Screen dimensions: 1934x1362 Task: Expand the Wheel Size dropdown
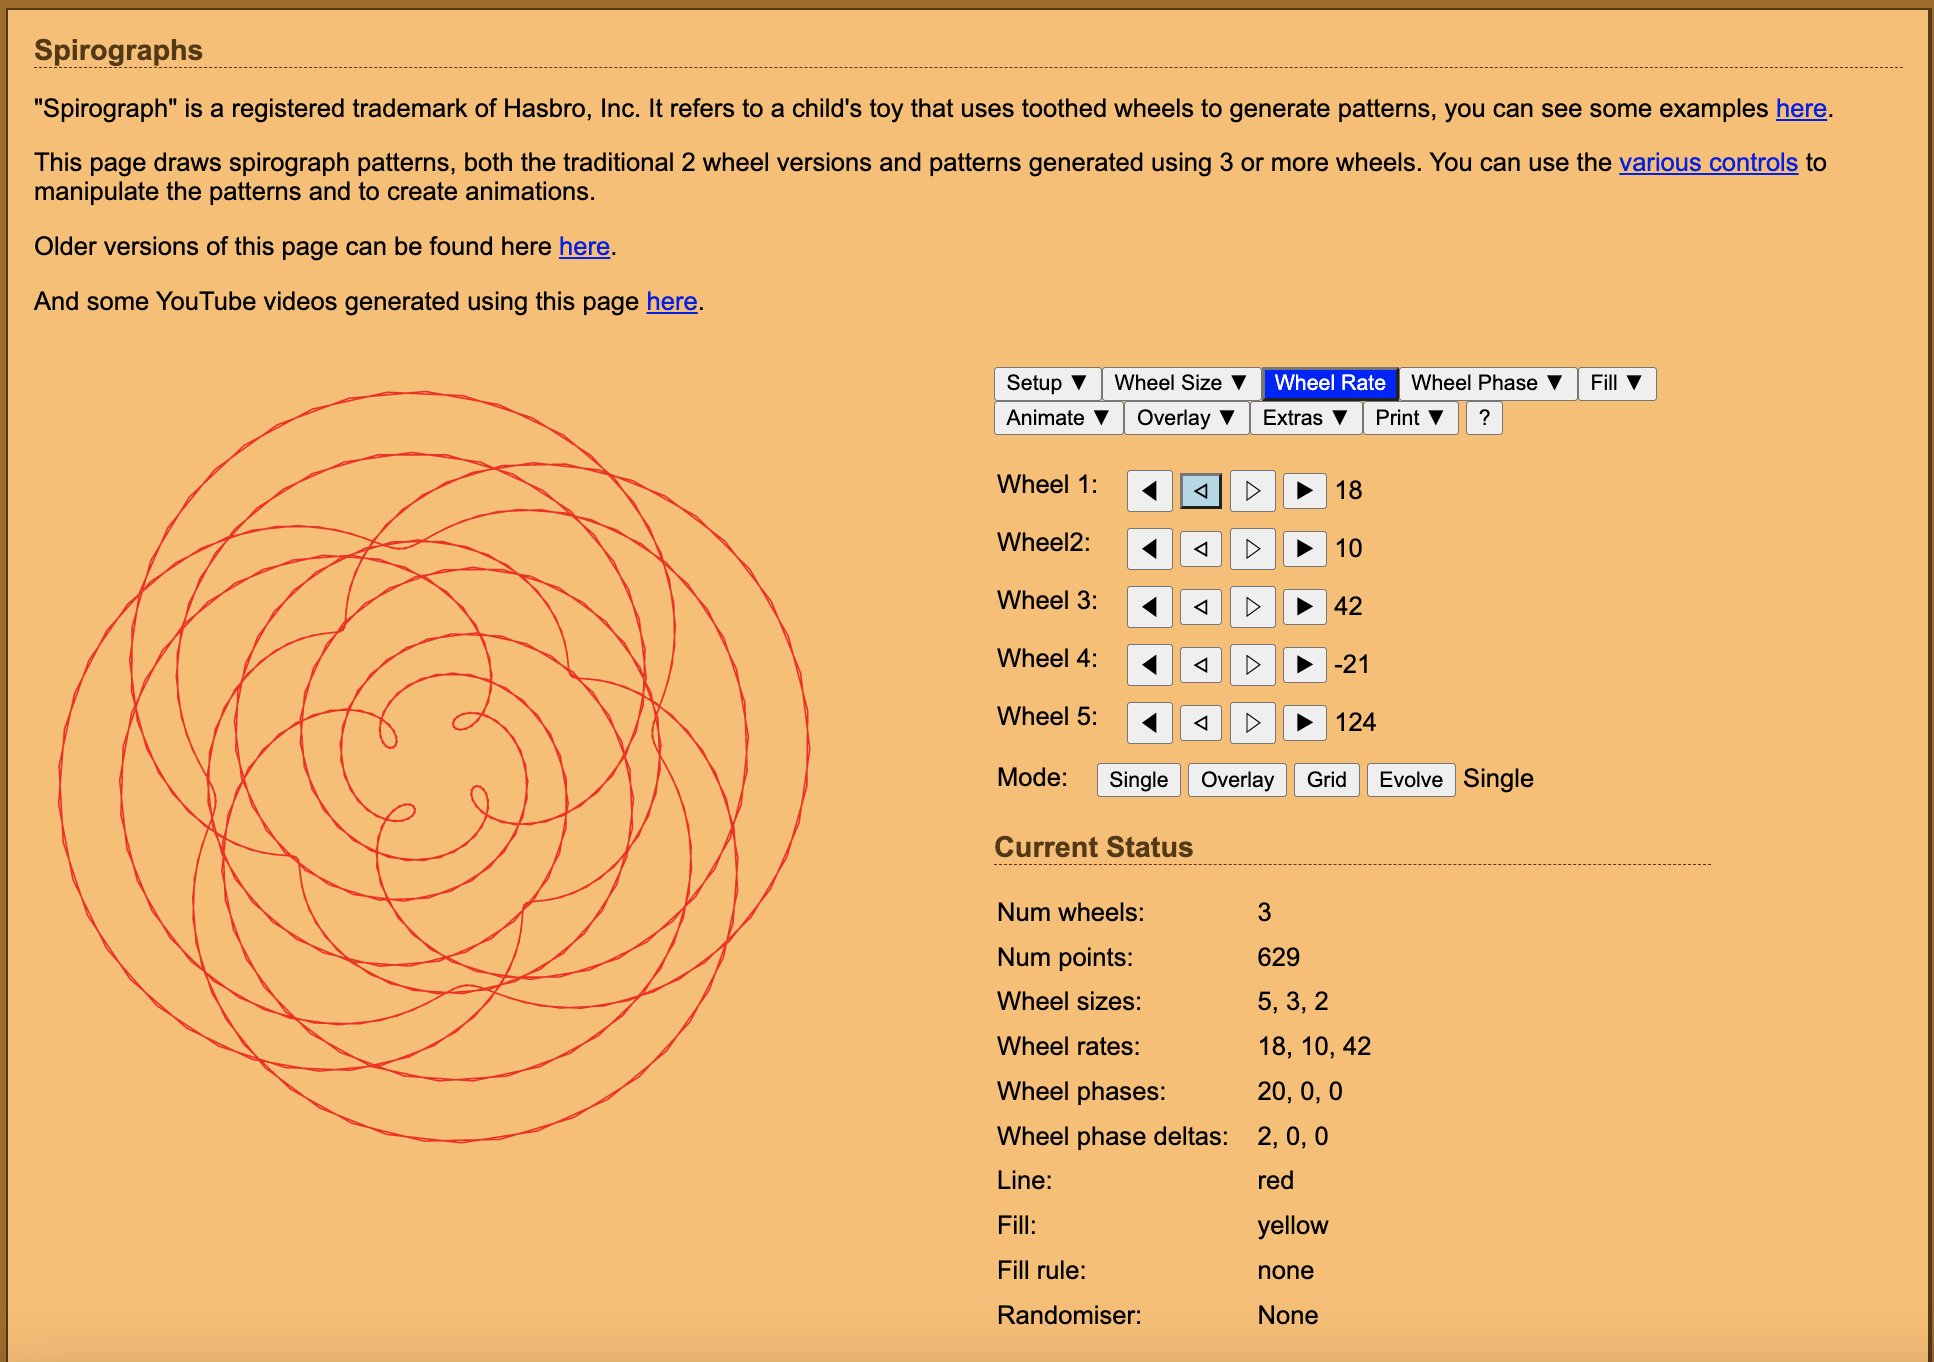tap(1180, 384)
